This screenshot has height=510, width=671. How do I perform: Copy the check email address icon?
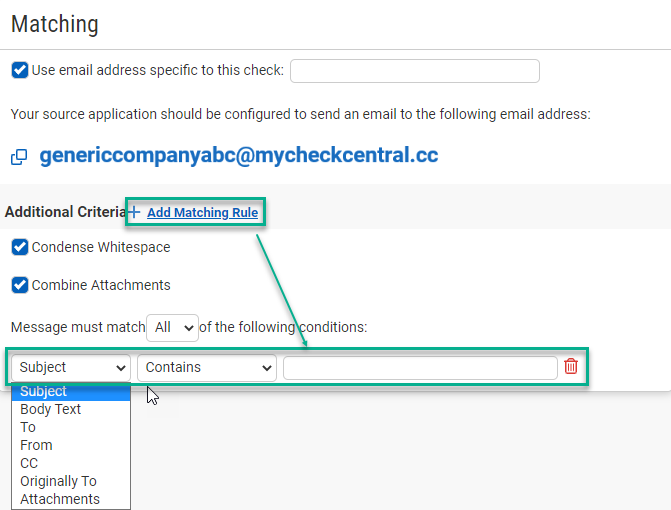pyautogui.click(x=19, y=157)
